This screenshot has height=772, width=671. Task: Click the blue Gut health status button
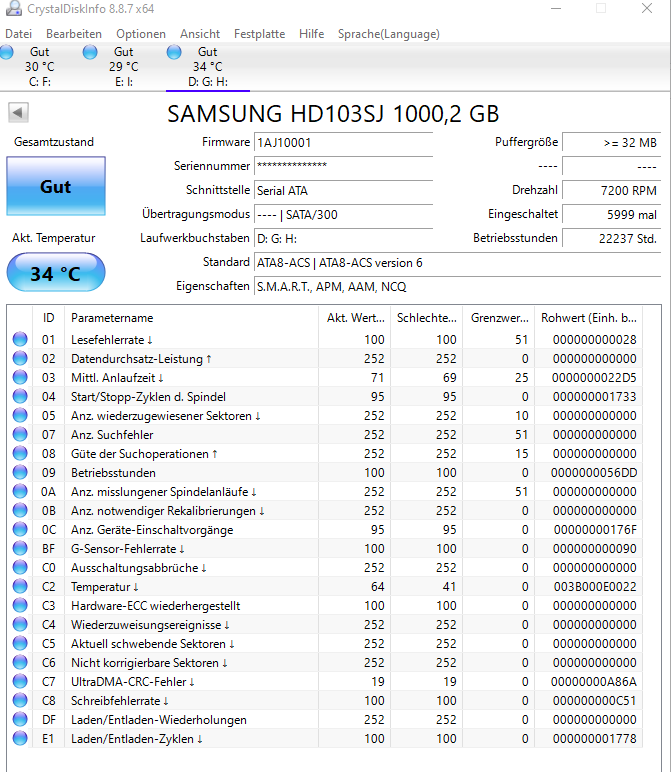click(56, 187)
